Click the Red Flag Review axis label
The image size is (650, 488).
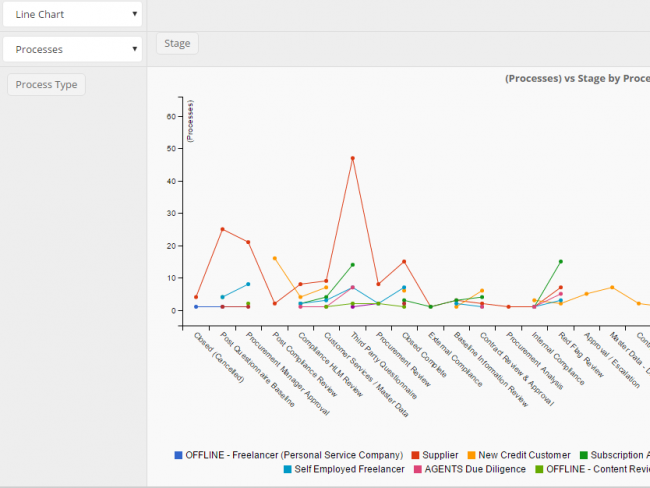(582, 353)
